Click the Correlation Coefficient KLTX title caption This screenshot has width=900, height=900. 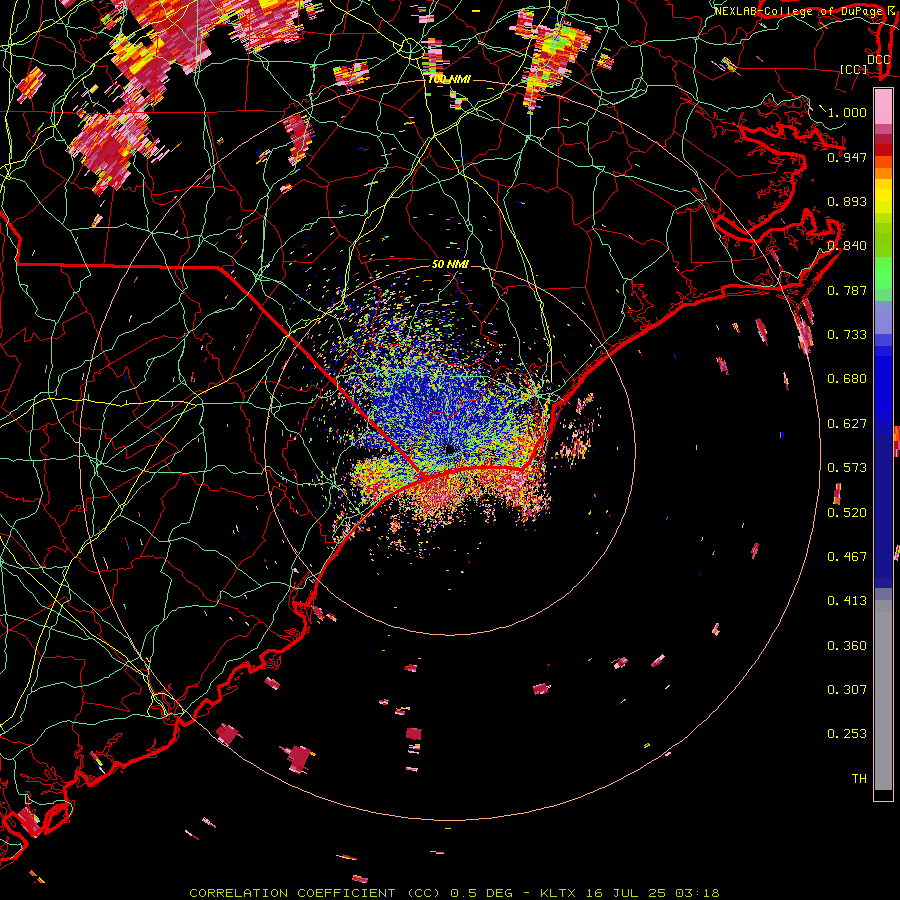[454, 893]
